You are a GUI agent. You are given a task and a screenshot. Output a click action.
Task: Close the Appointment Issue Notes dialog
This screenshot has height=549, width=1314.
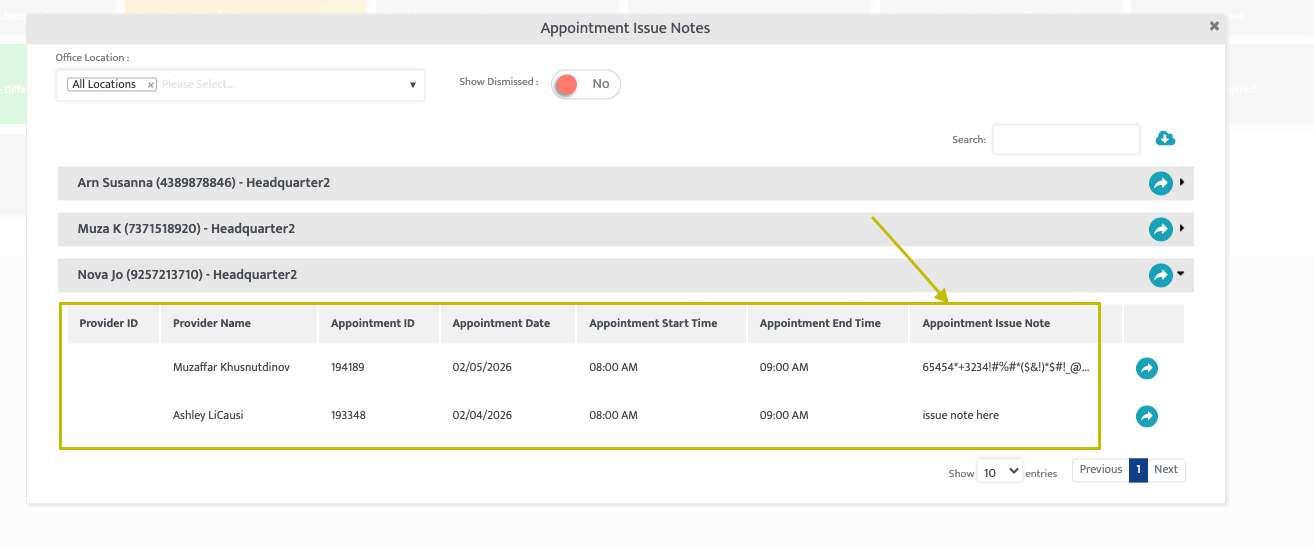[1214, 27]
